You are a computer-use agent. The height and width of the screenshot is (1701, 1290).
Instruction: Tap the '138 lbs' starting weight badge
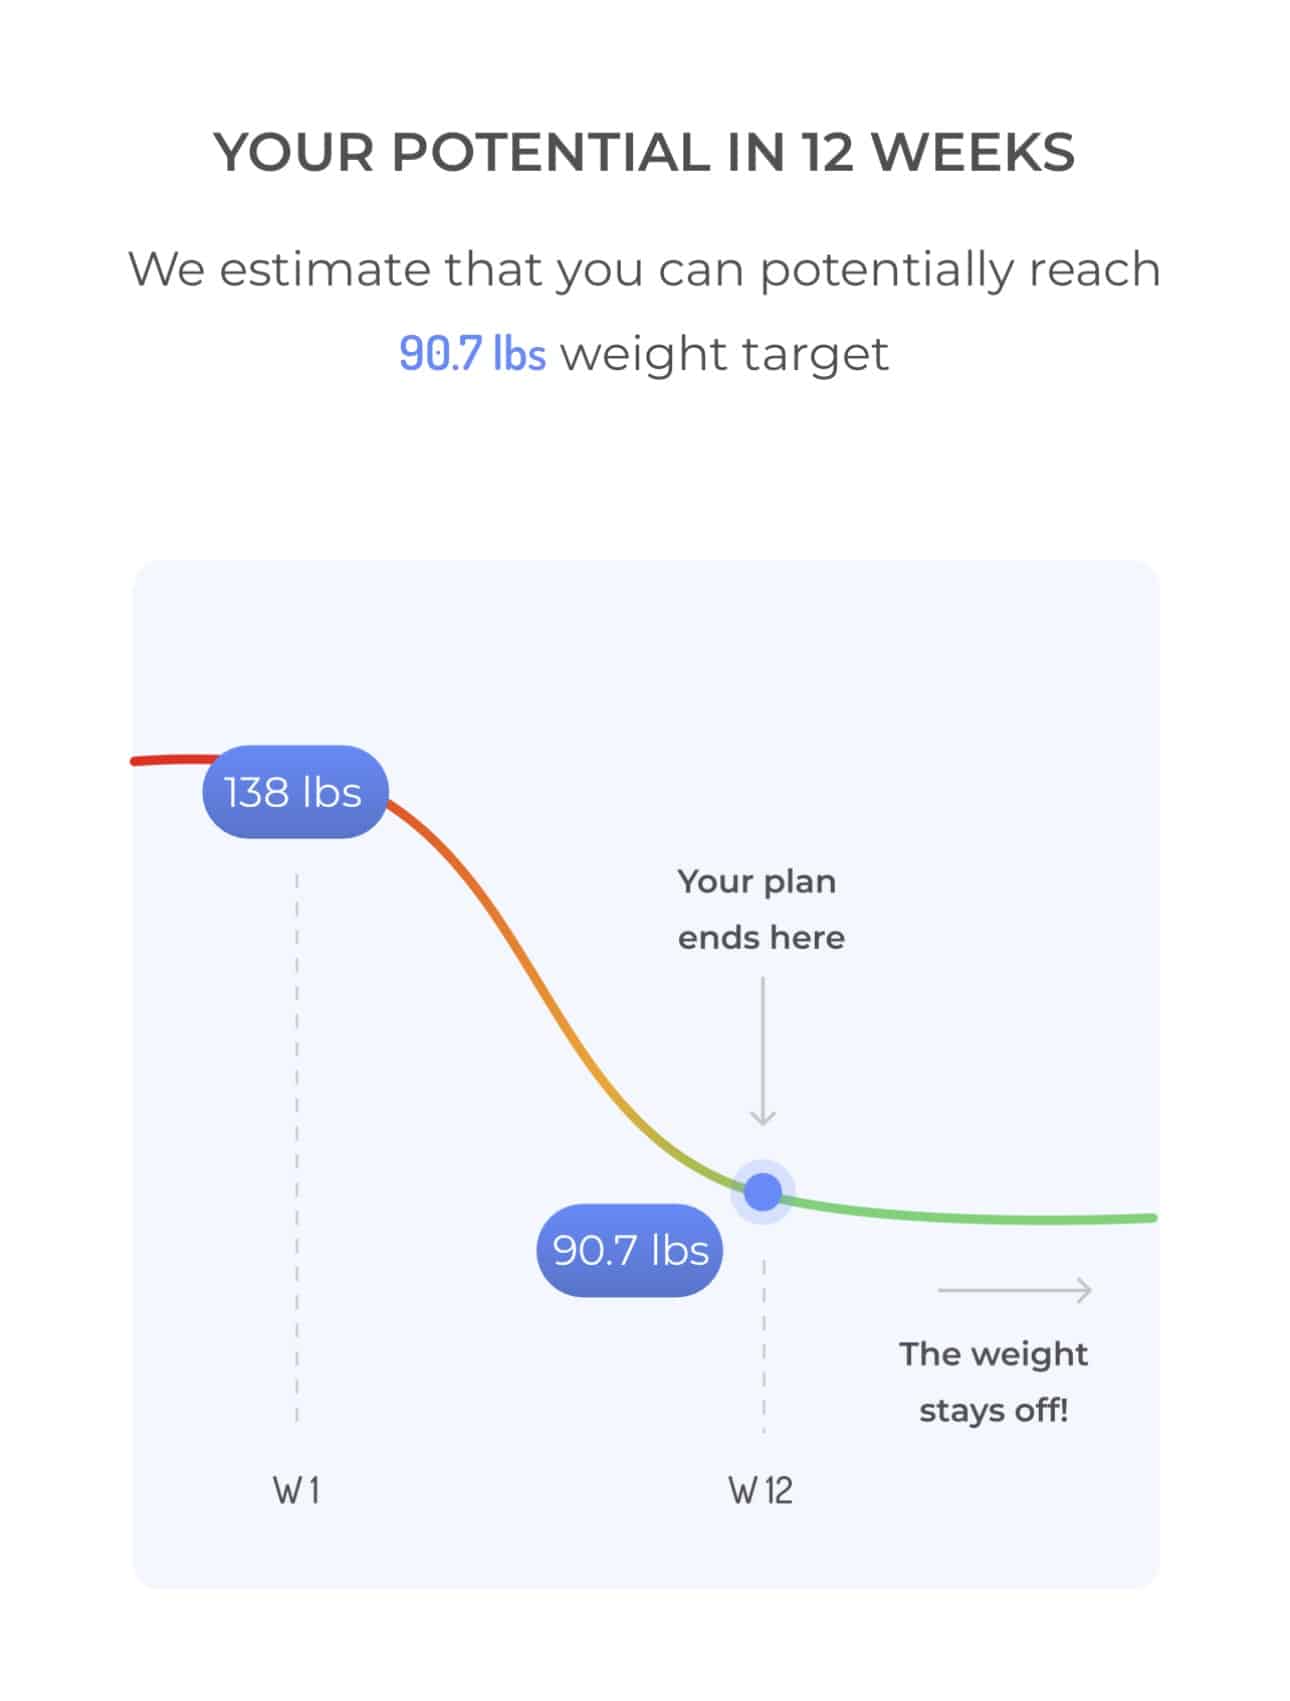pyautogui.click(x=294, y=792)
